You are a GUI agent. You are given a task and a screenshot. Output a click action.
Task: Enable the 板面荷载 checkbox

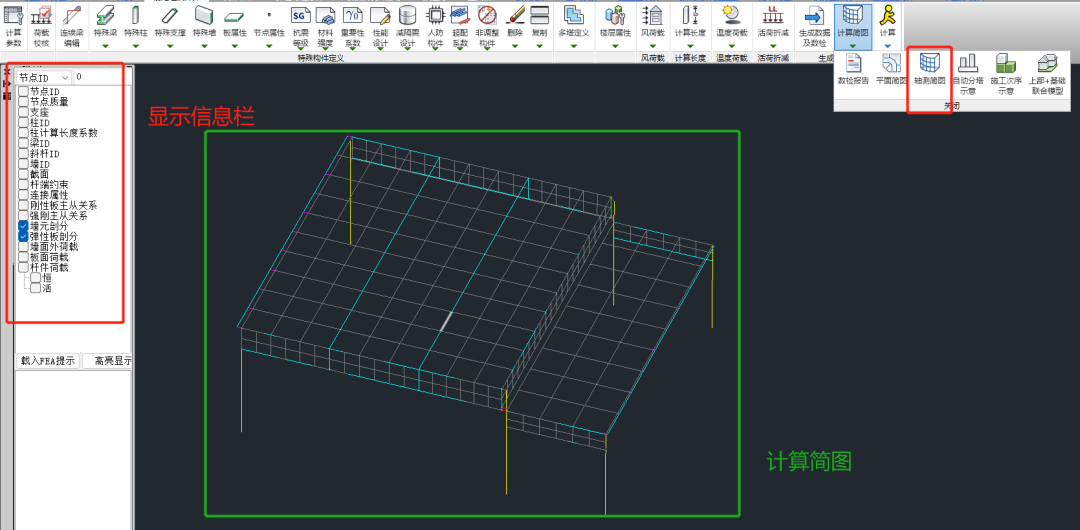[23, 257]
